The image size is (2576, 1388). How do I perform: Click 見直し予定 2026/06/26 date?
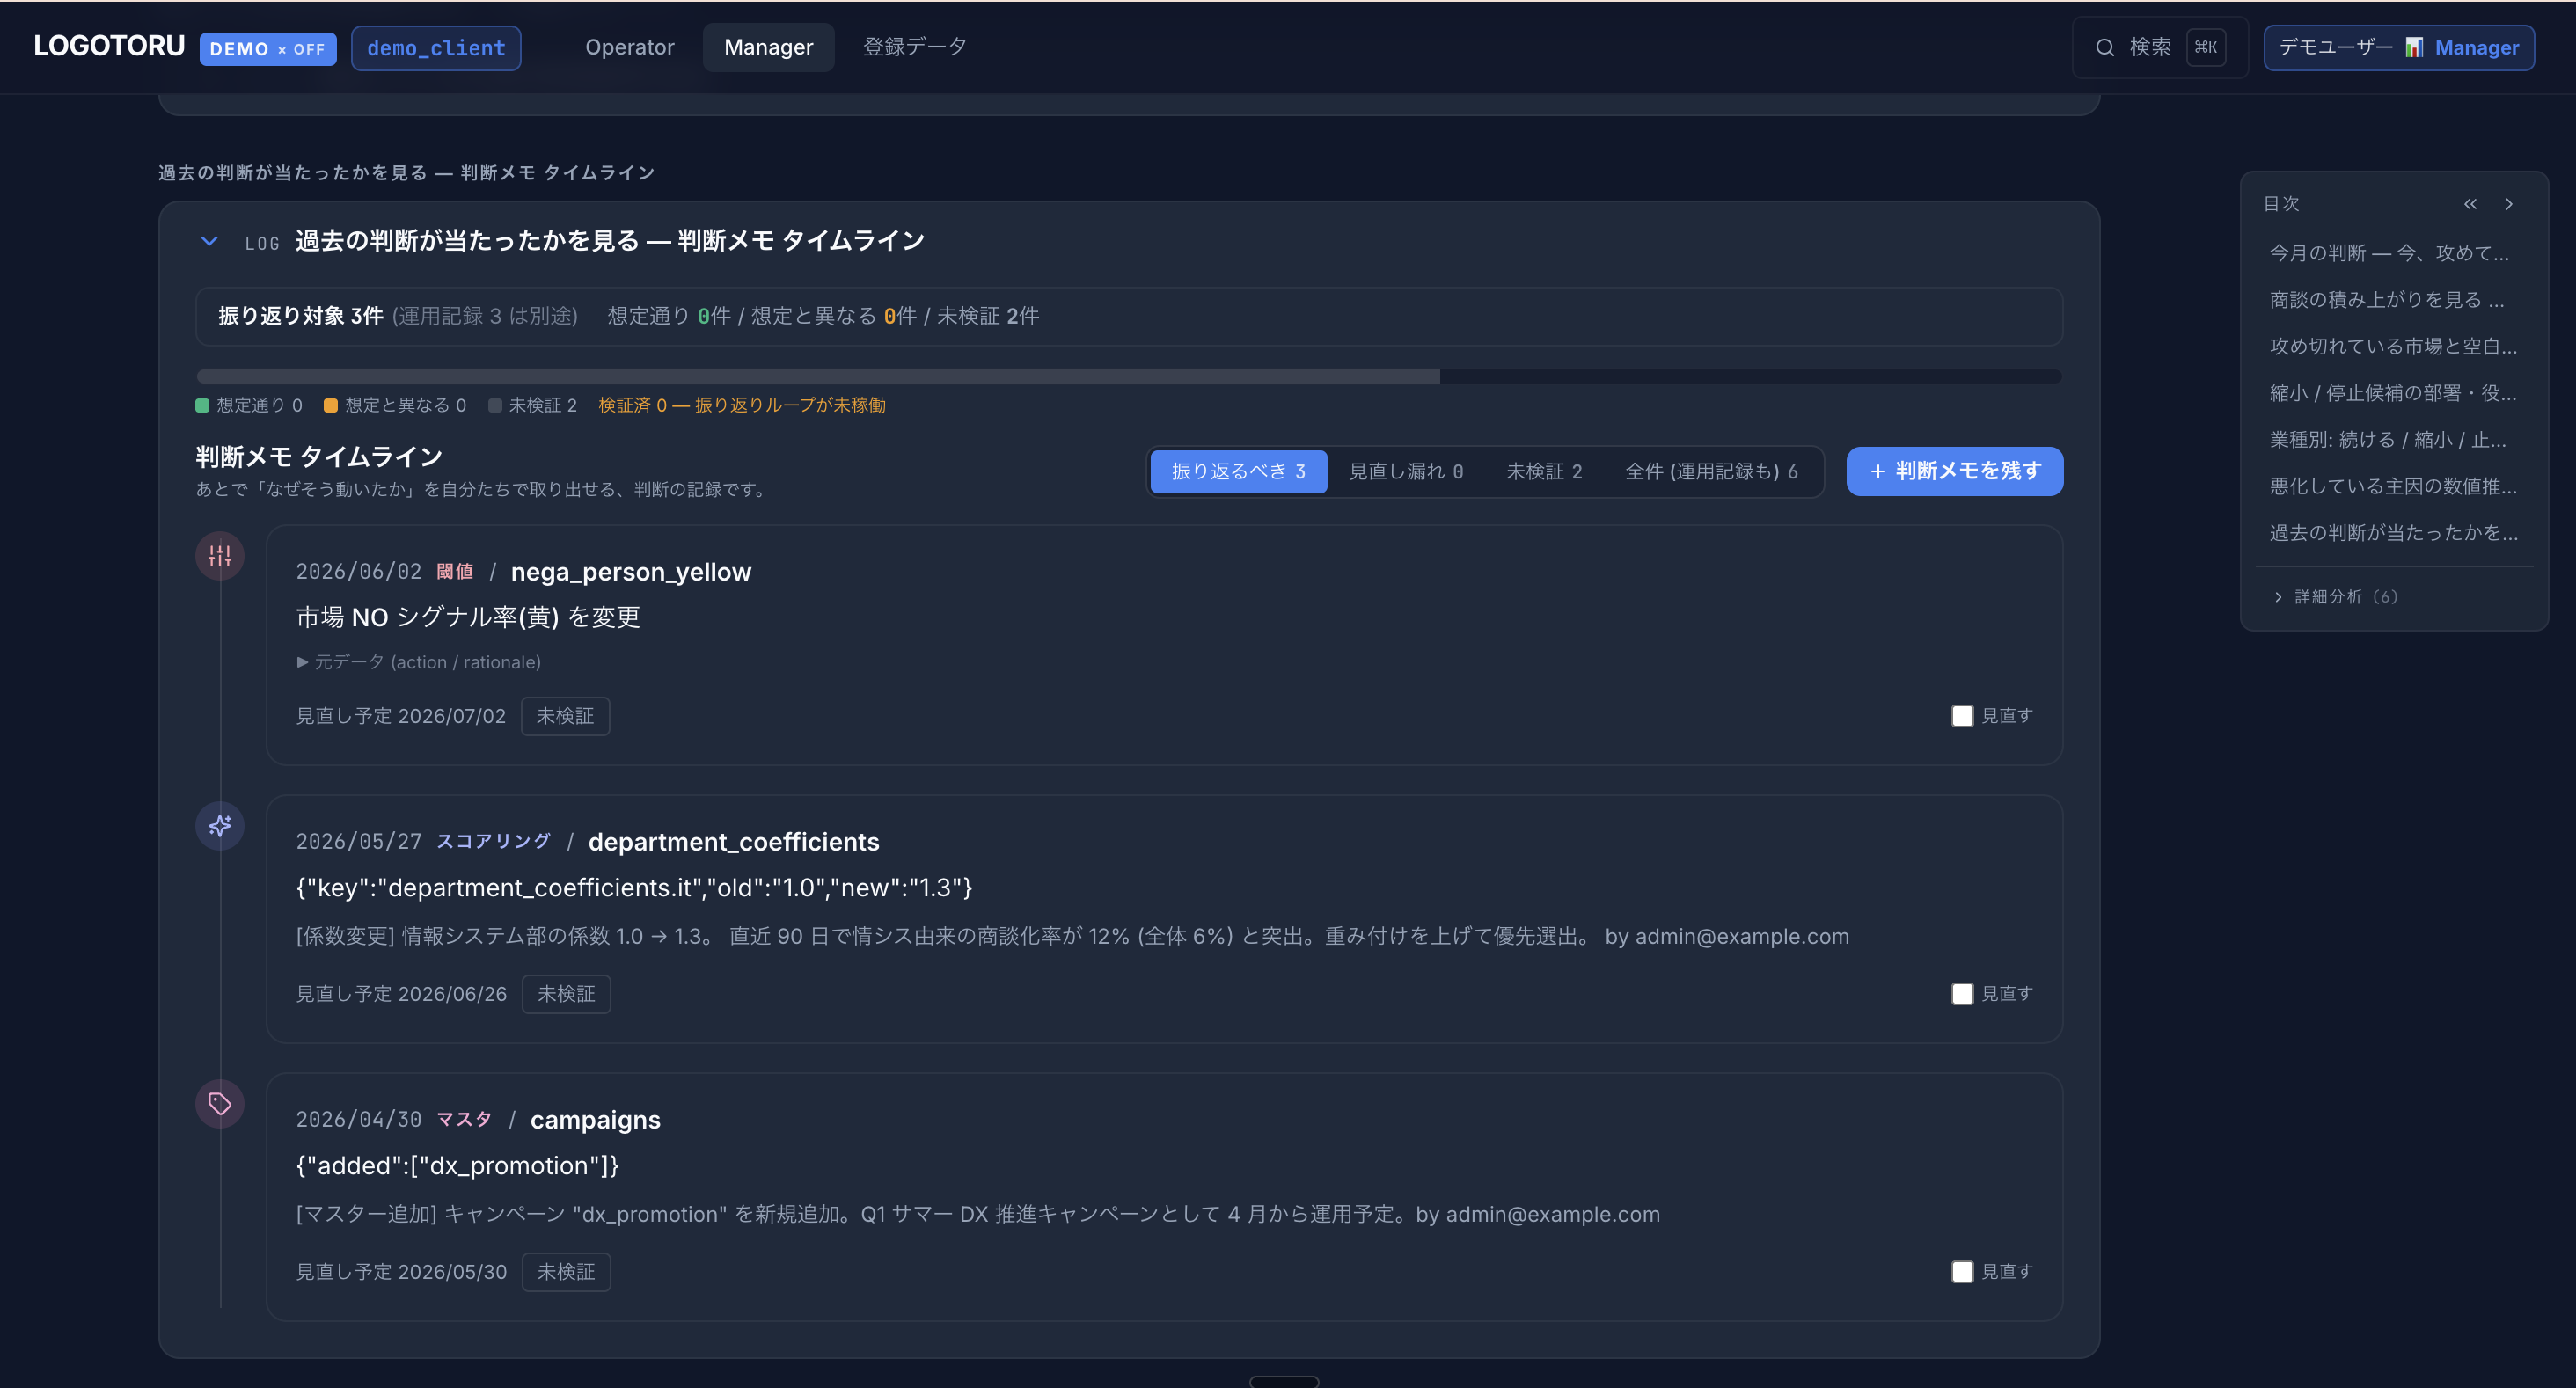coord(401,994)
